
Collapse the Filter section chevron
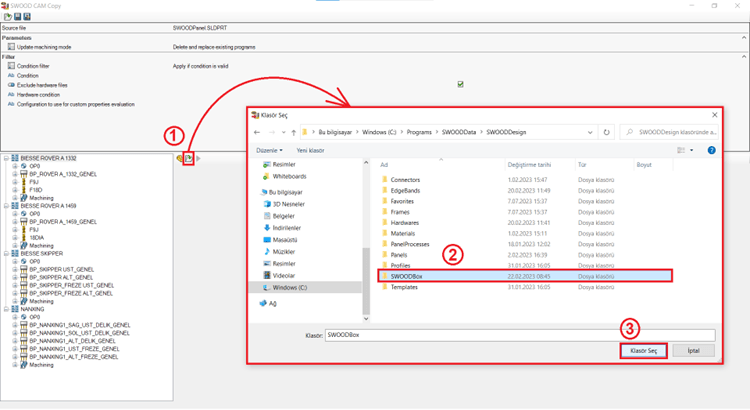pyautogui.click(x=744, y=57)
